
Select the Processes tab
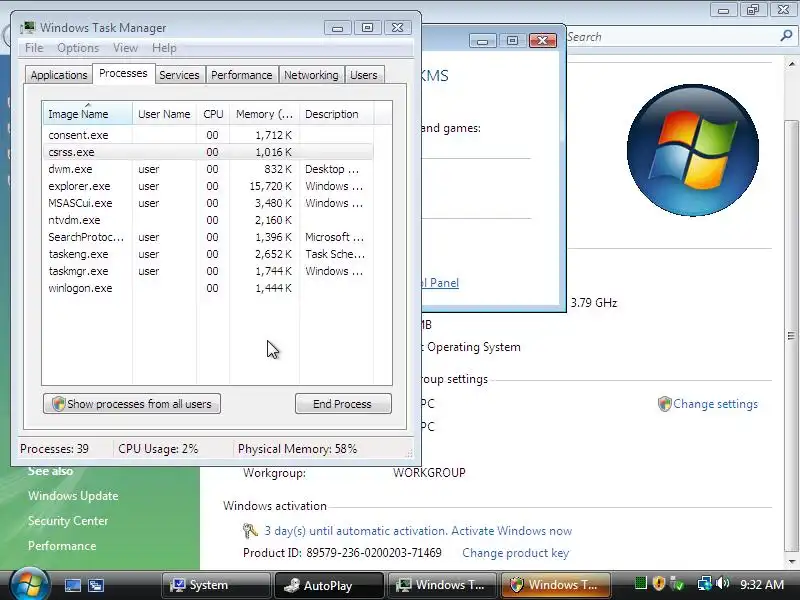(x=123, y=73)
